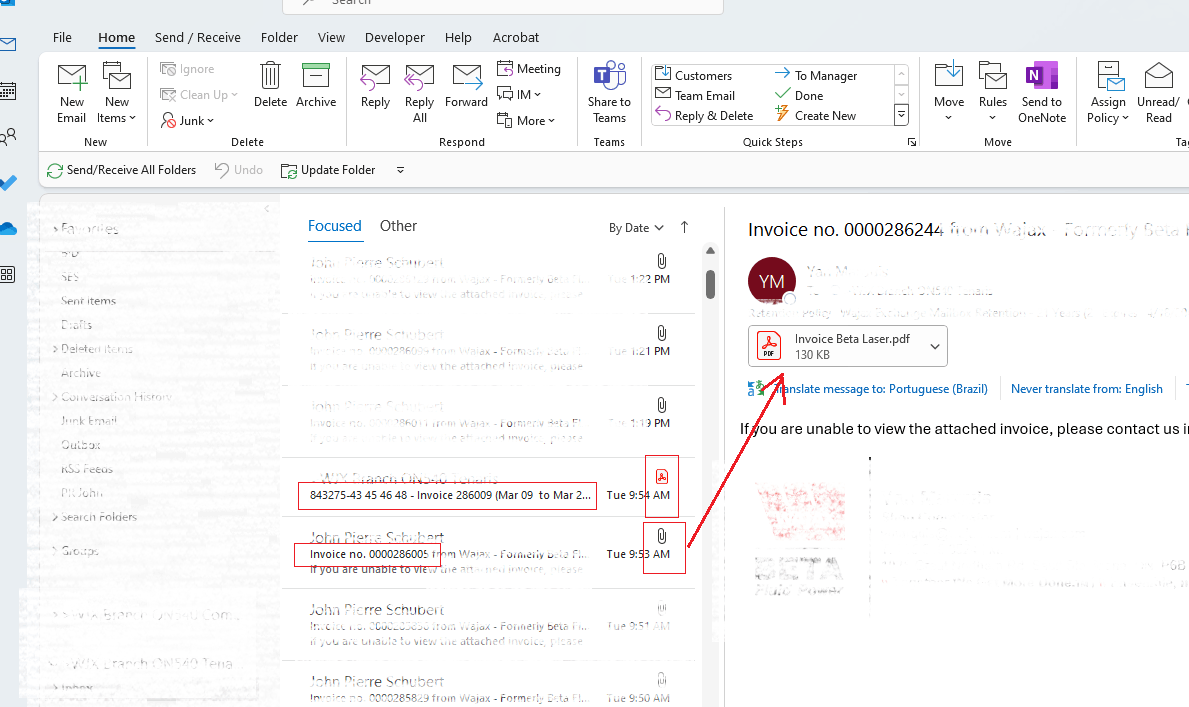Select Create New quick step
The height and width of the screenshot is (707, 1189).
tap(815, 116)
